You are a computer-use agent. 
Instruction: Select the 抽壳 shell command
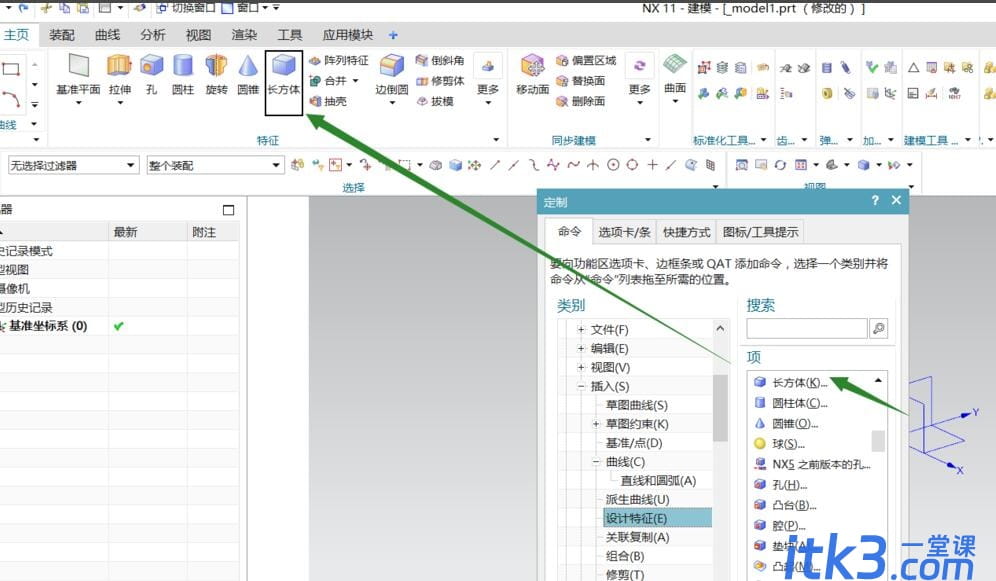pos(328,101)
